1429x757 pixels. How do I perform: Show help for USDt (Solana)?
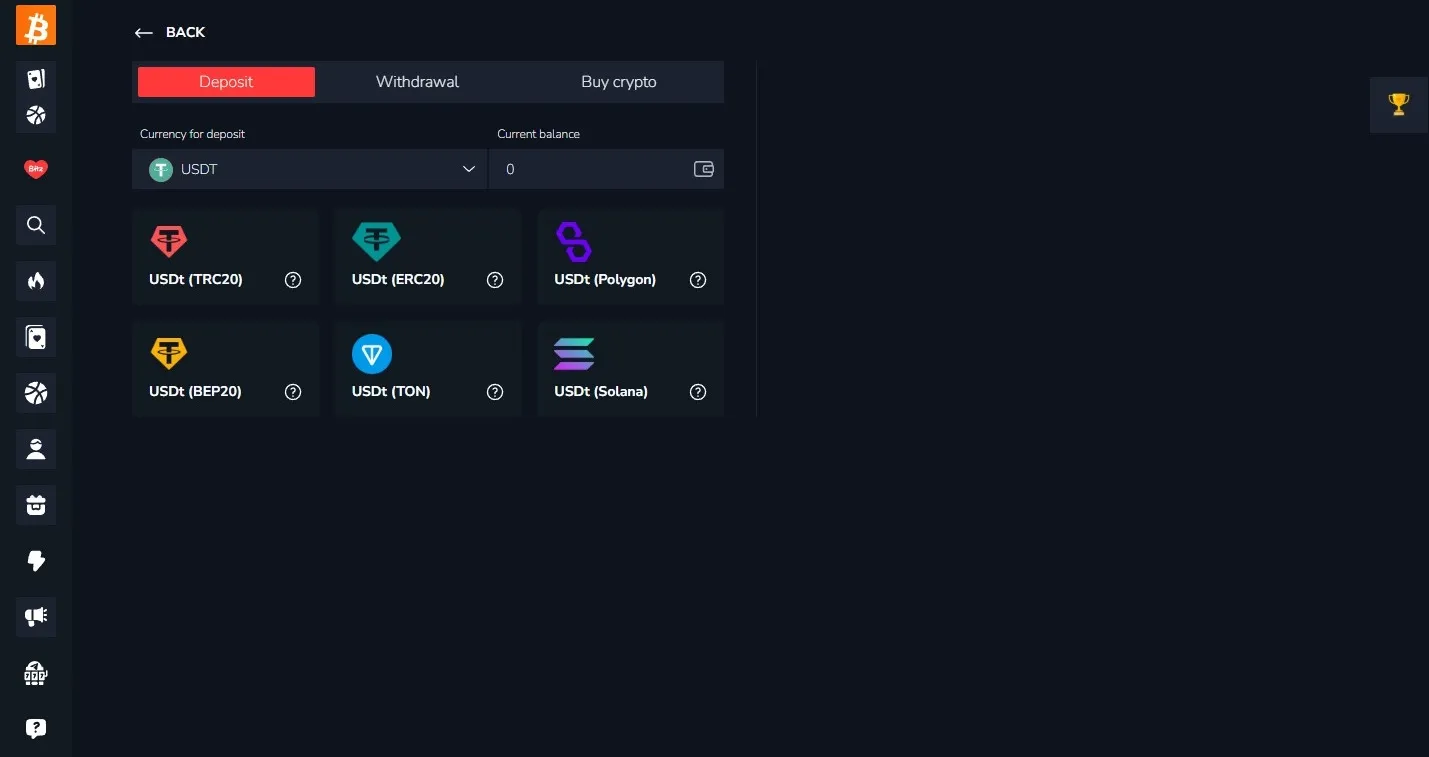(698, 392)
